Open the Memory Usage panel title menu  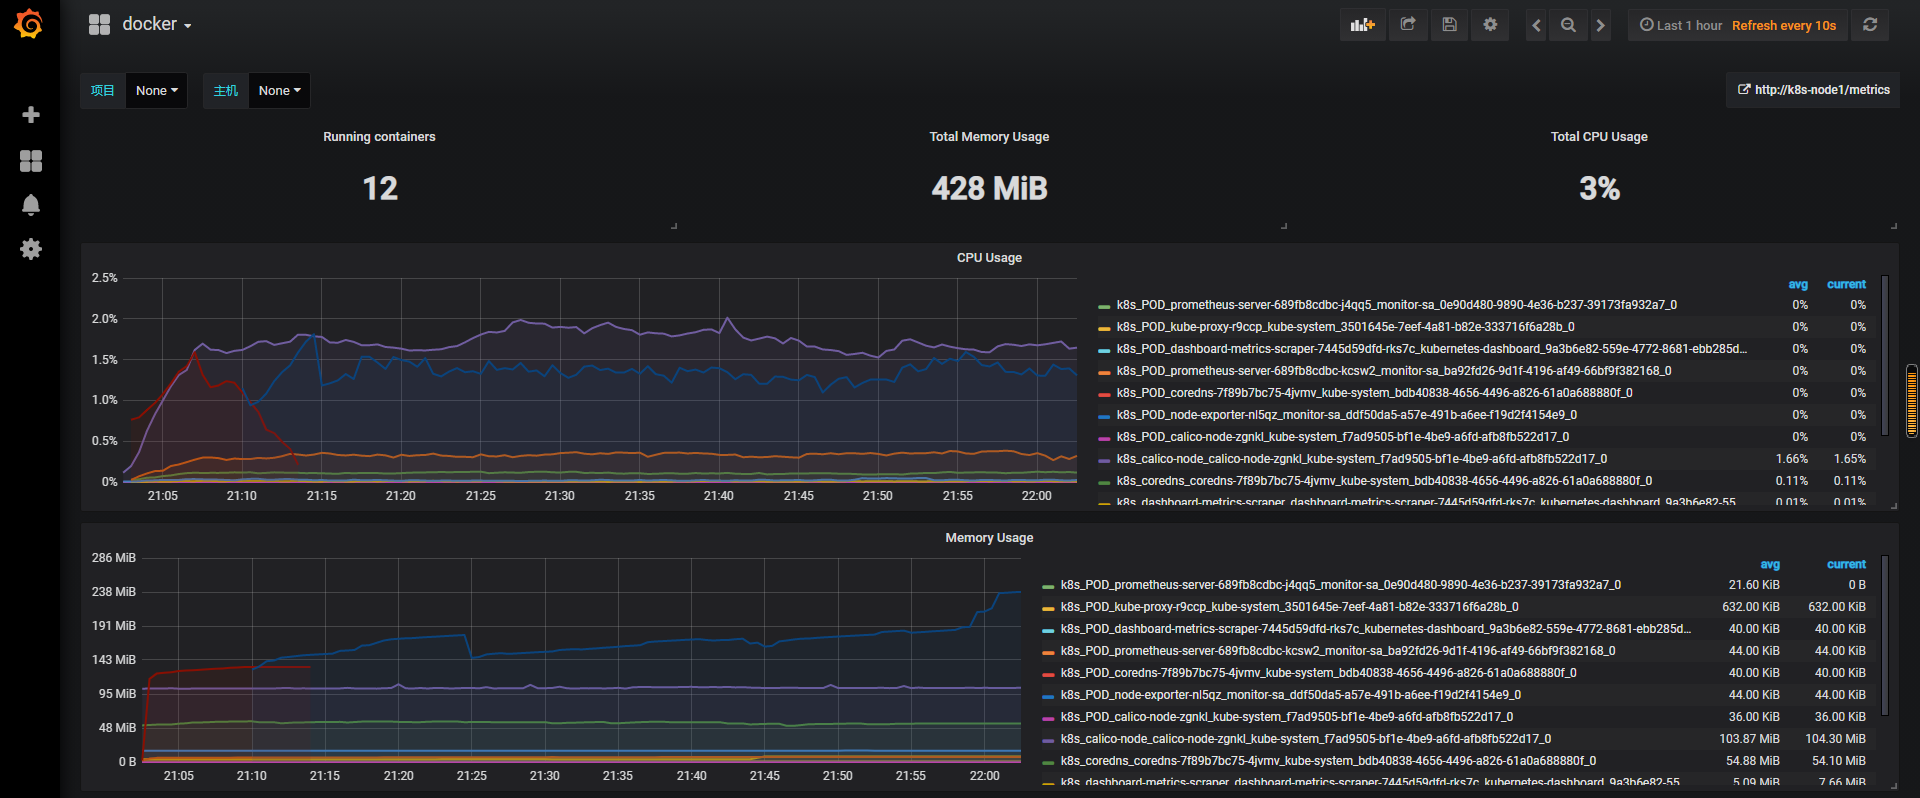click(989, 538)
